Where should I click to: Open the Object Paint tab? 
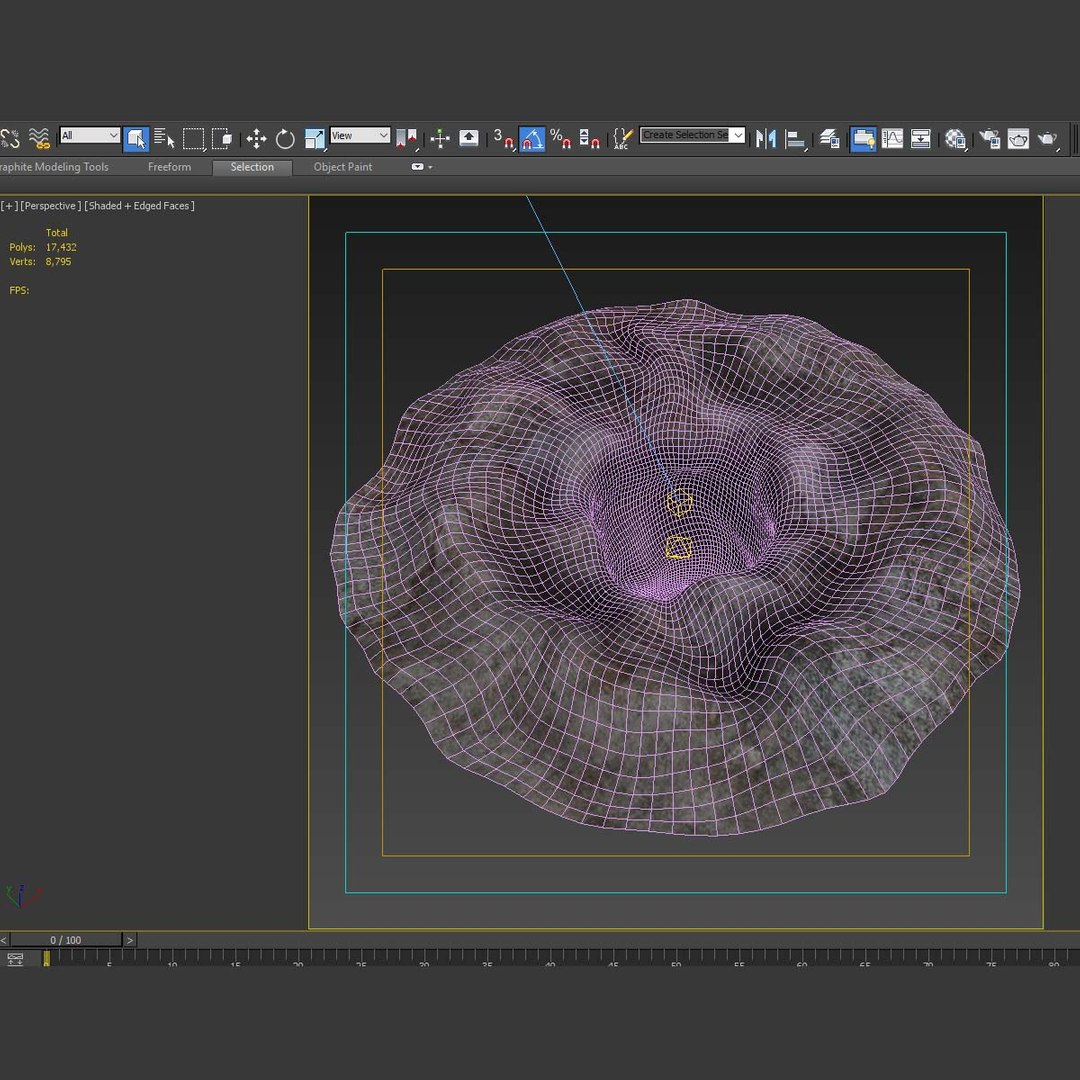(x=343, y=167)
